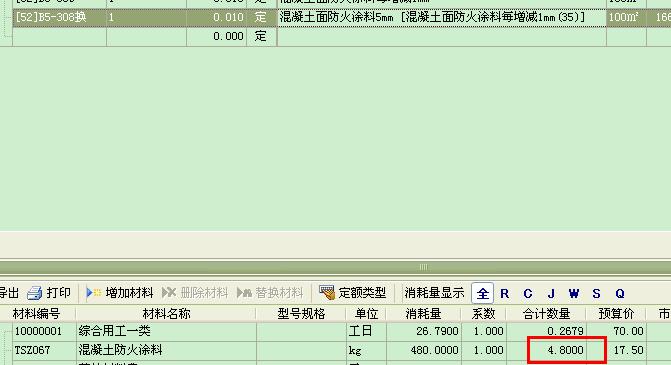The width and height of the screenshot is (671, 365).
Task: Click the greyed-out 替换材料 button
Action: point(270,293)
